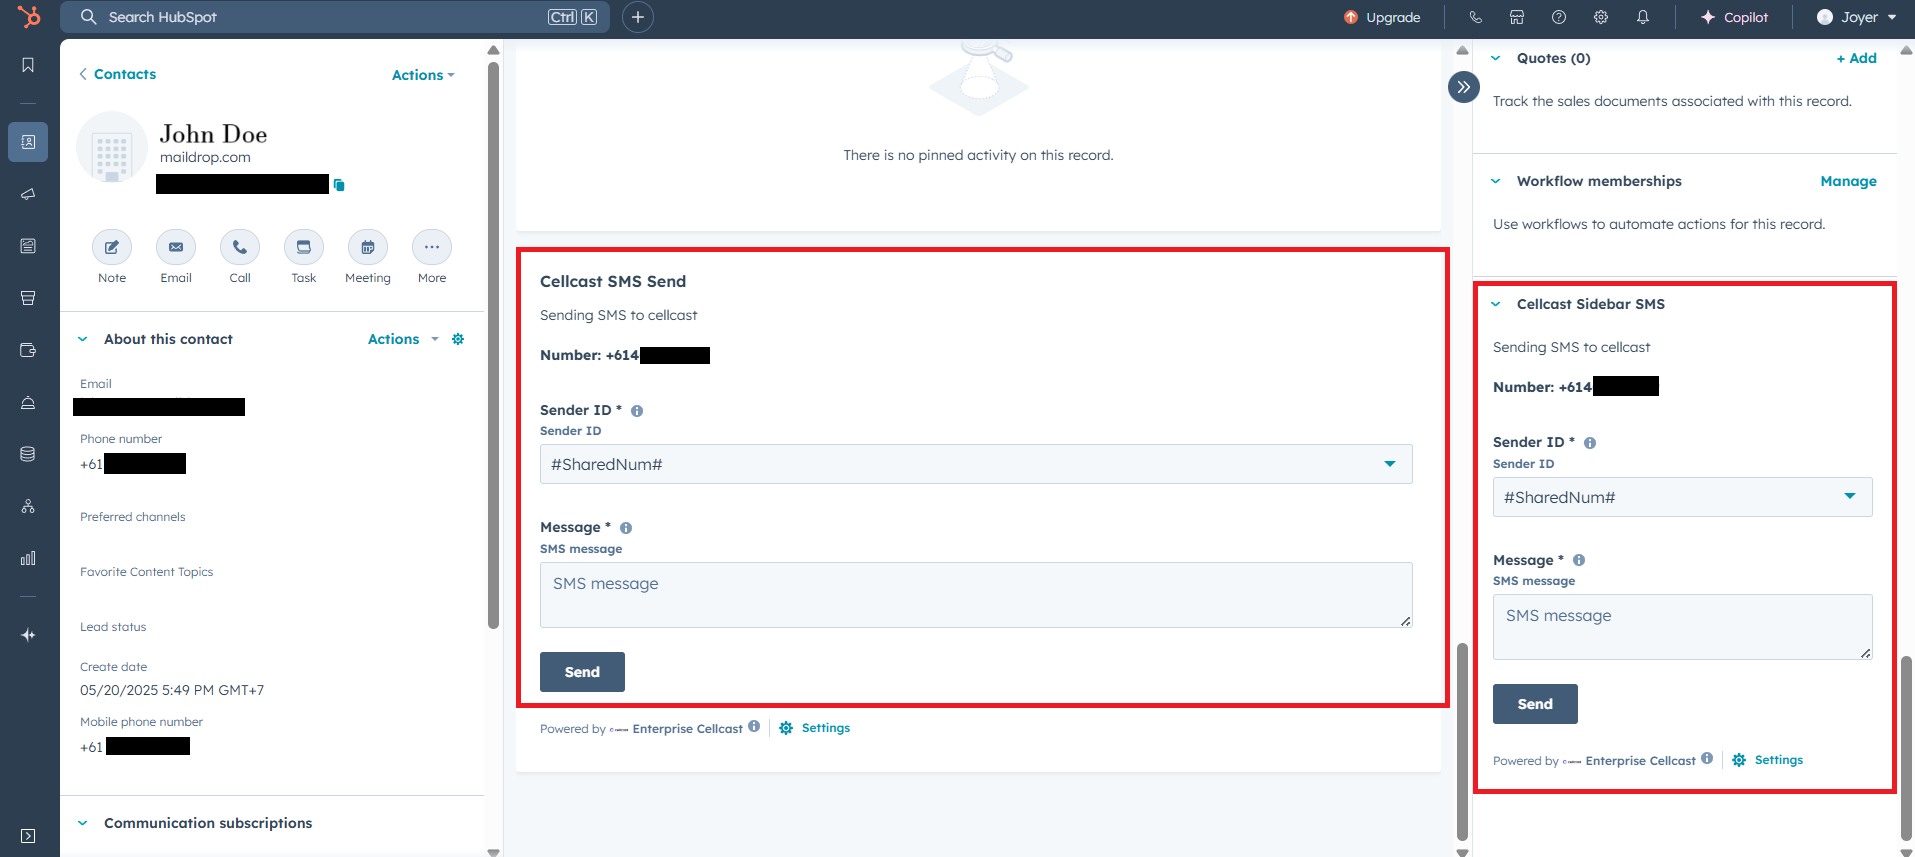Open the Data management sidebar icon
1915x857 pixels.
pos(28,454)
